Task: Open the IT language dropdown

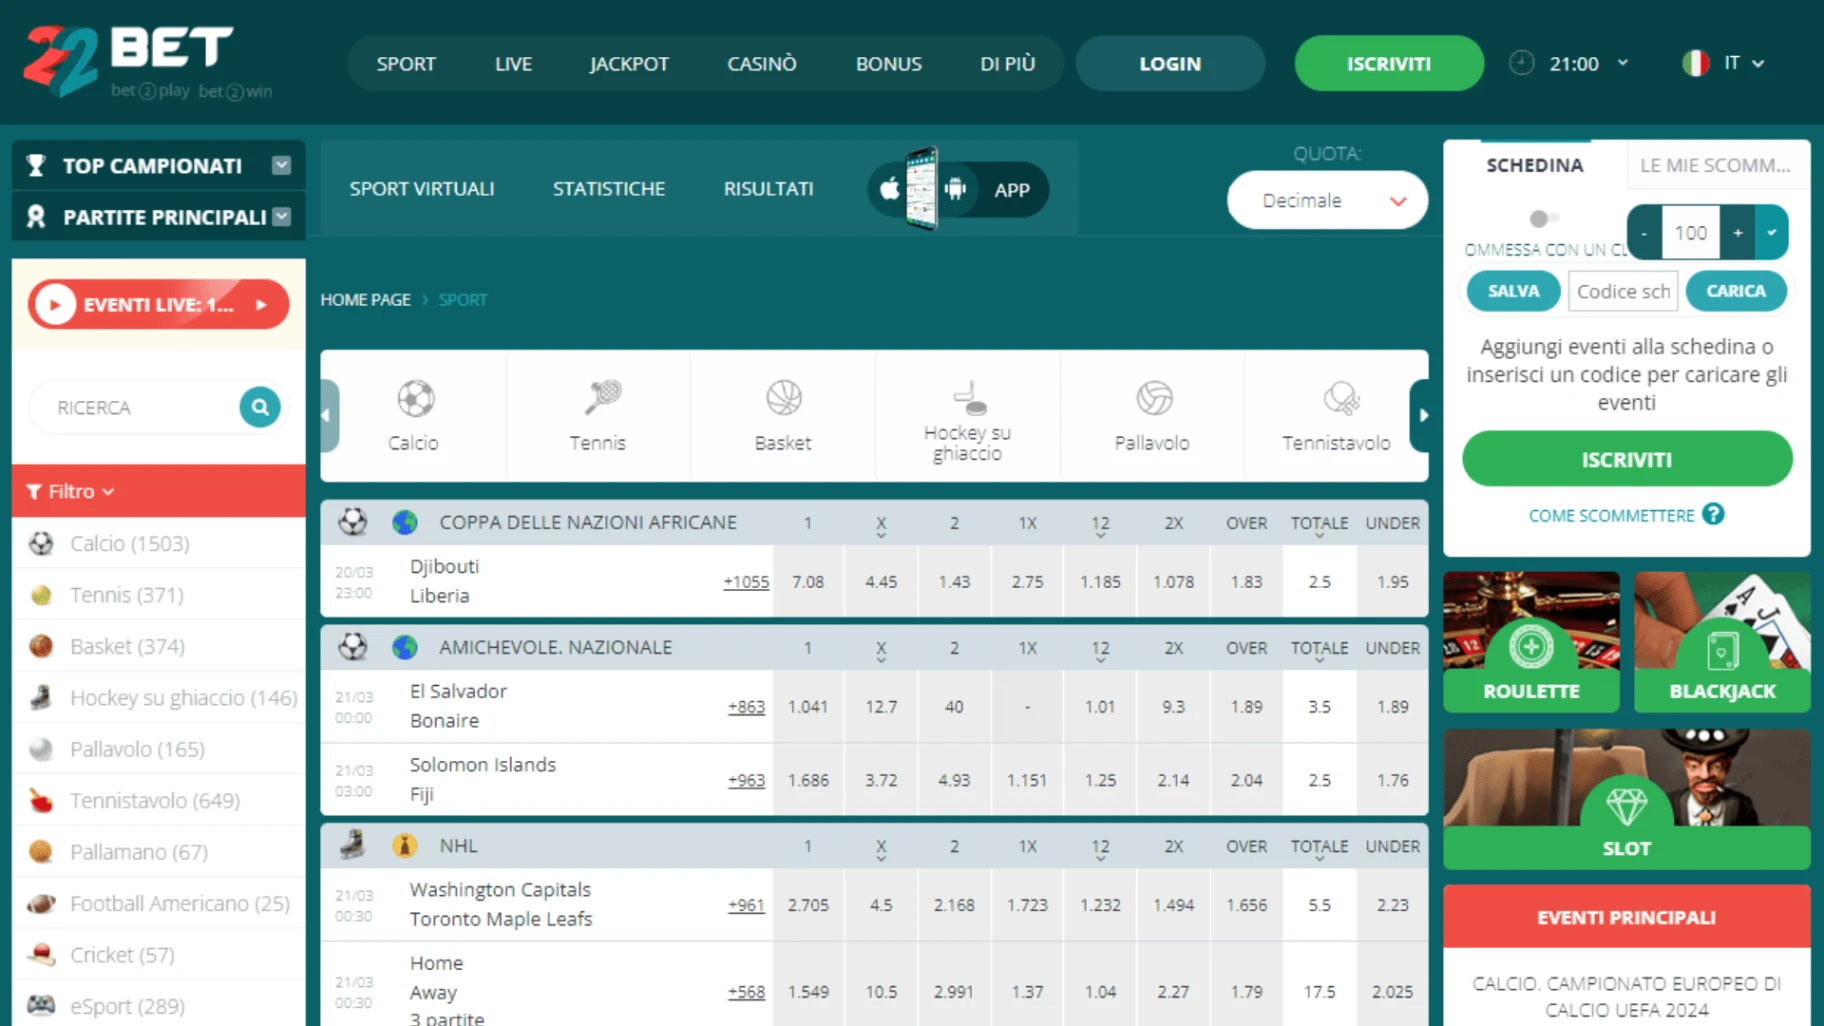Action: coord(1725,63)
